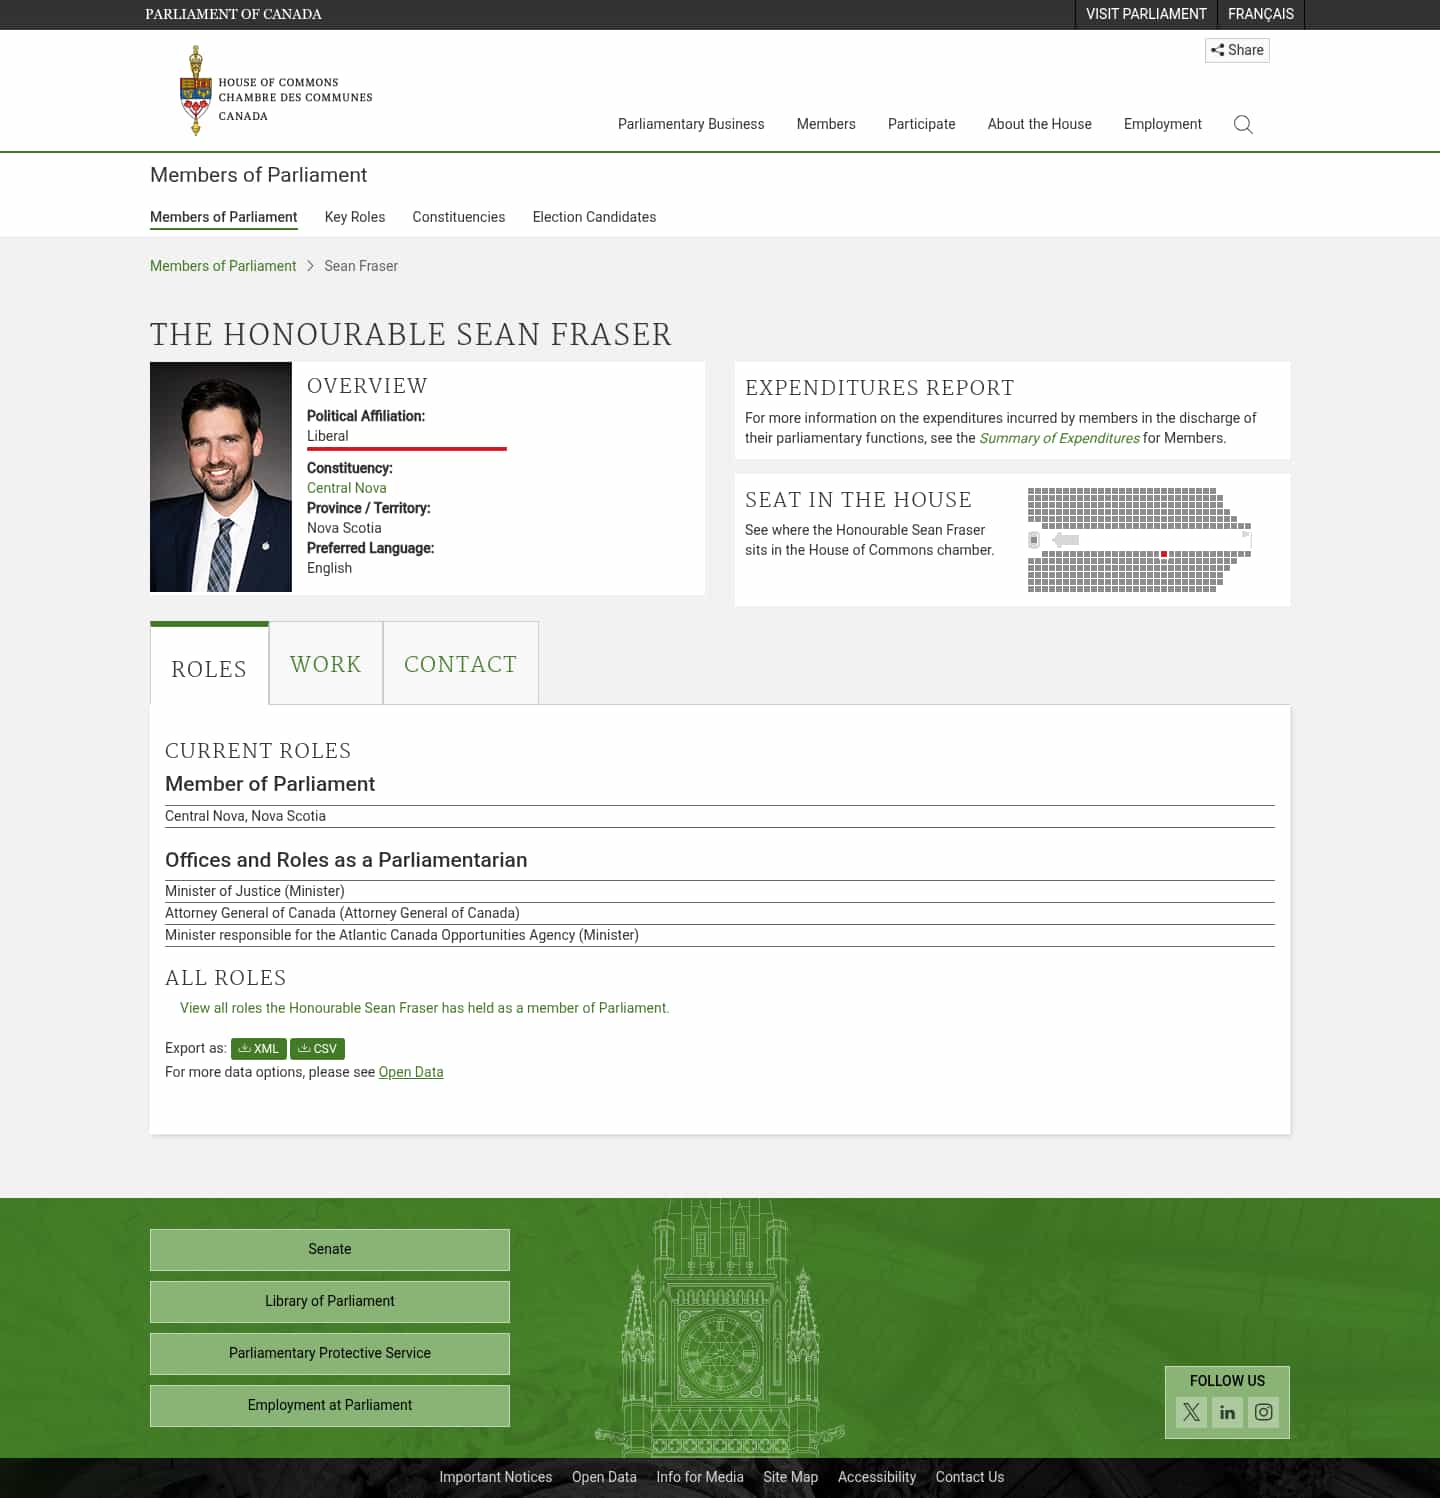The image size is (1440, 1498).
Task: Open Library of Parliament footer button
Action: (330, 1301)
